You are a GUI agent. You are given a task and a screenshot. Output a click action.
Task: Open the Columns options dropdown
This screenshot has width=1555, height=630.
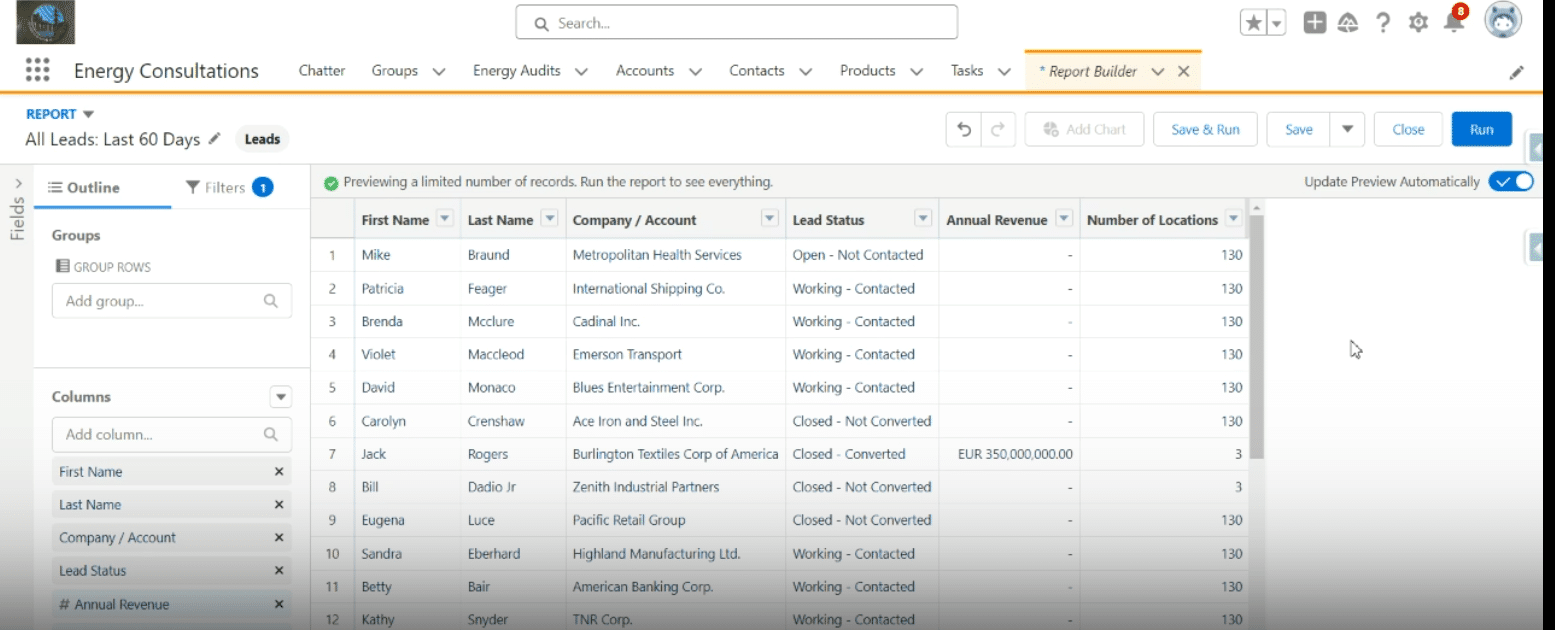click(281, 397)
